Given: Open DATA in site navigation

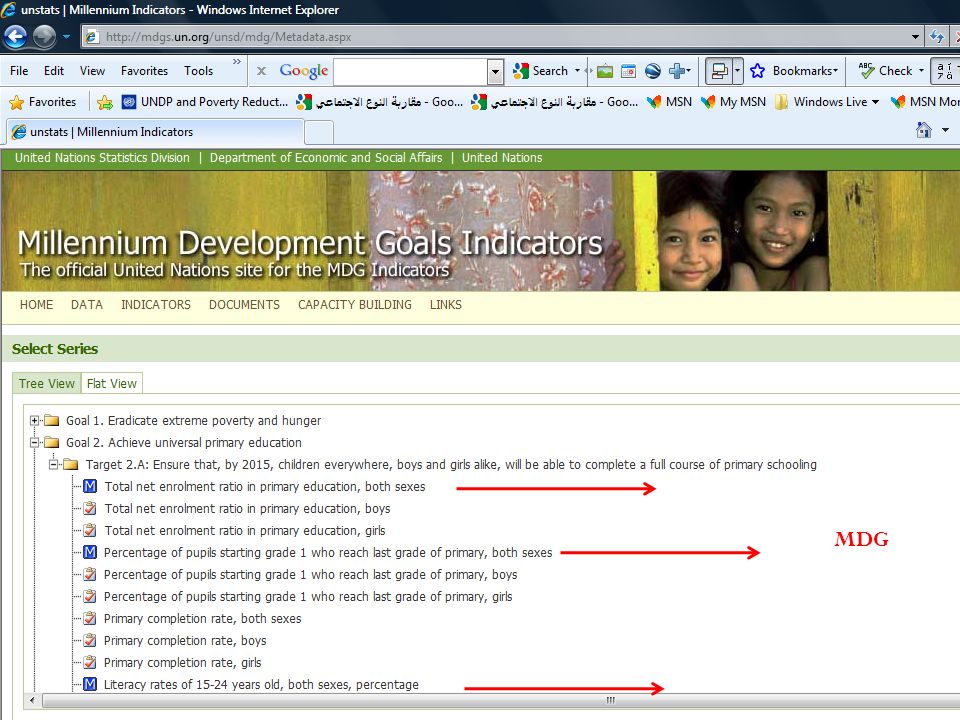Looking at the screenshot, I should tap(86, 304).
